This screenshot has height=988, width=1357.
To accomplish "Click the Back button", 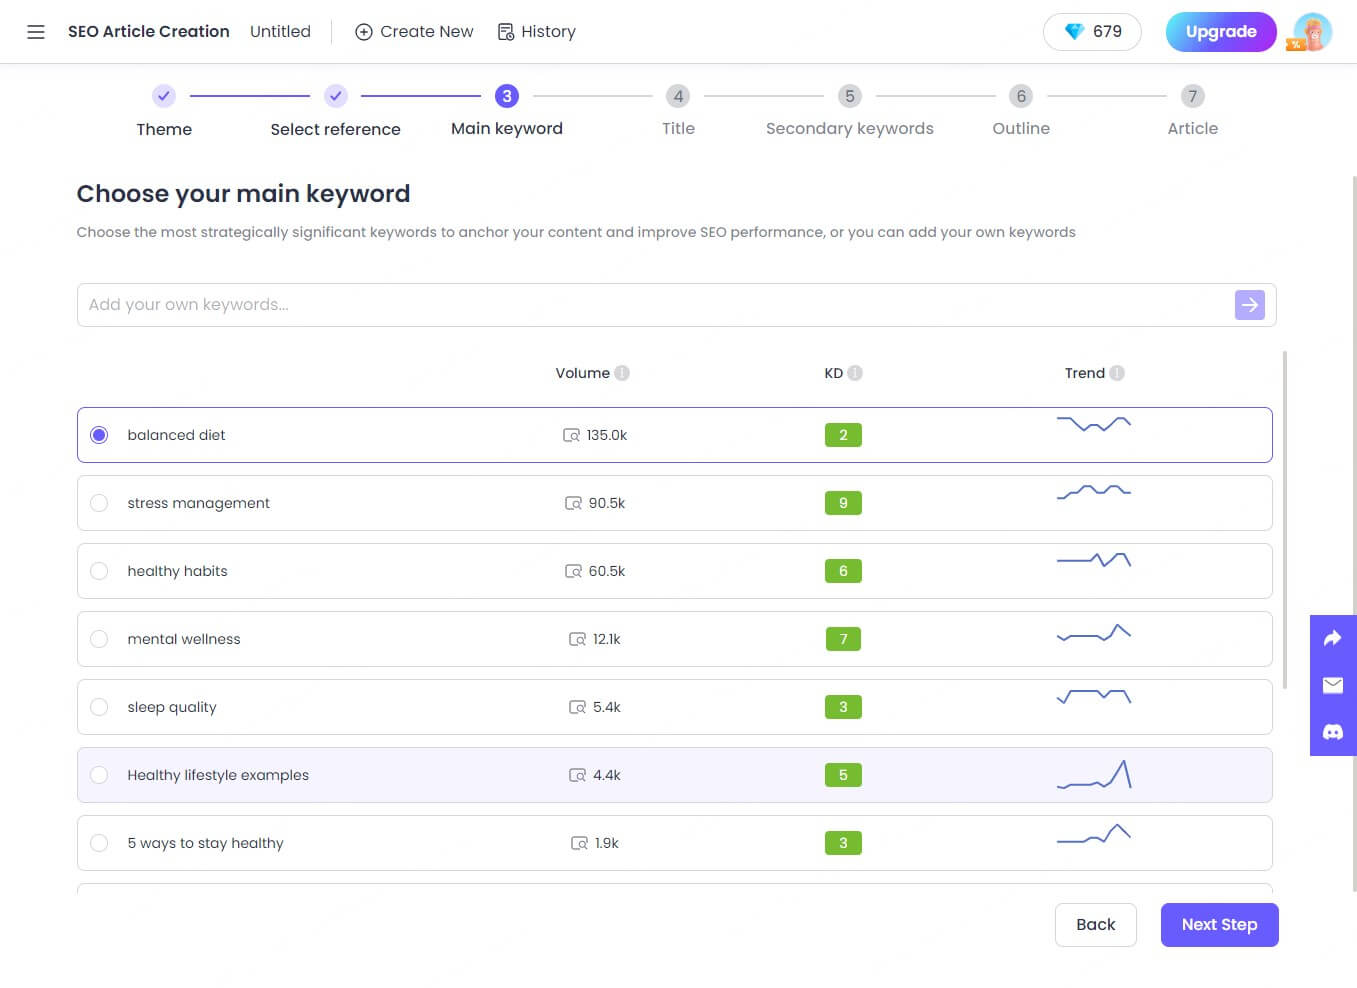I will click(1095, 925).
